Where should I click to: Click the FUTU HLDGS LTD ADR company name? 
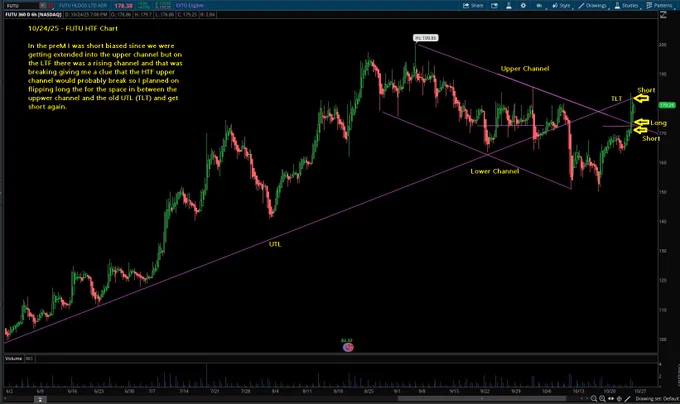[83, 6]
